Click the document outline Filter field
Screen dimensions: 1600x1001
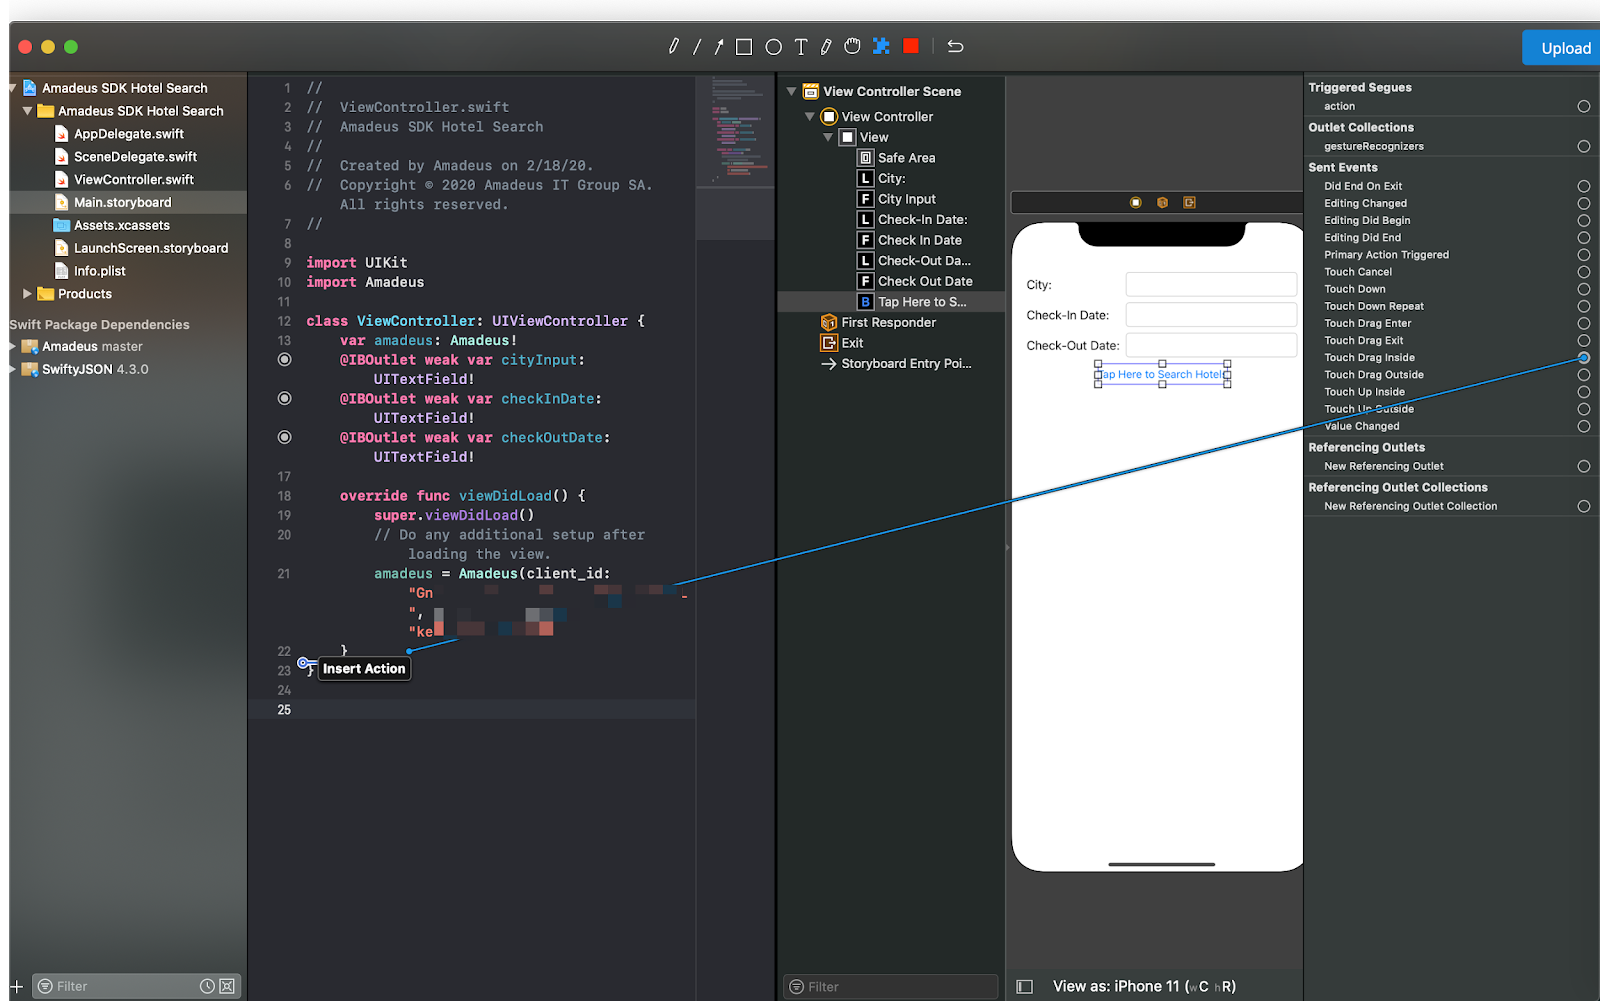[x=890, y=987]
